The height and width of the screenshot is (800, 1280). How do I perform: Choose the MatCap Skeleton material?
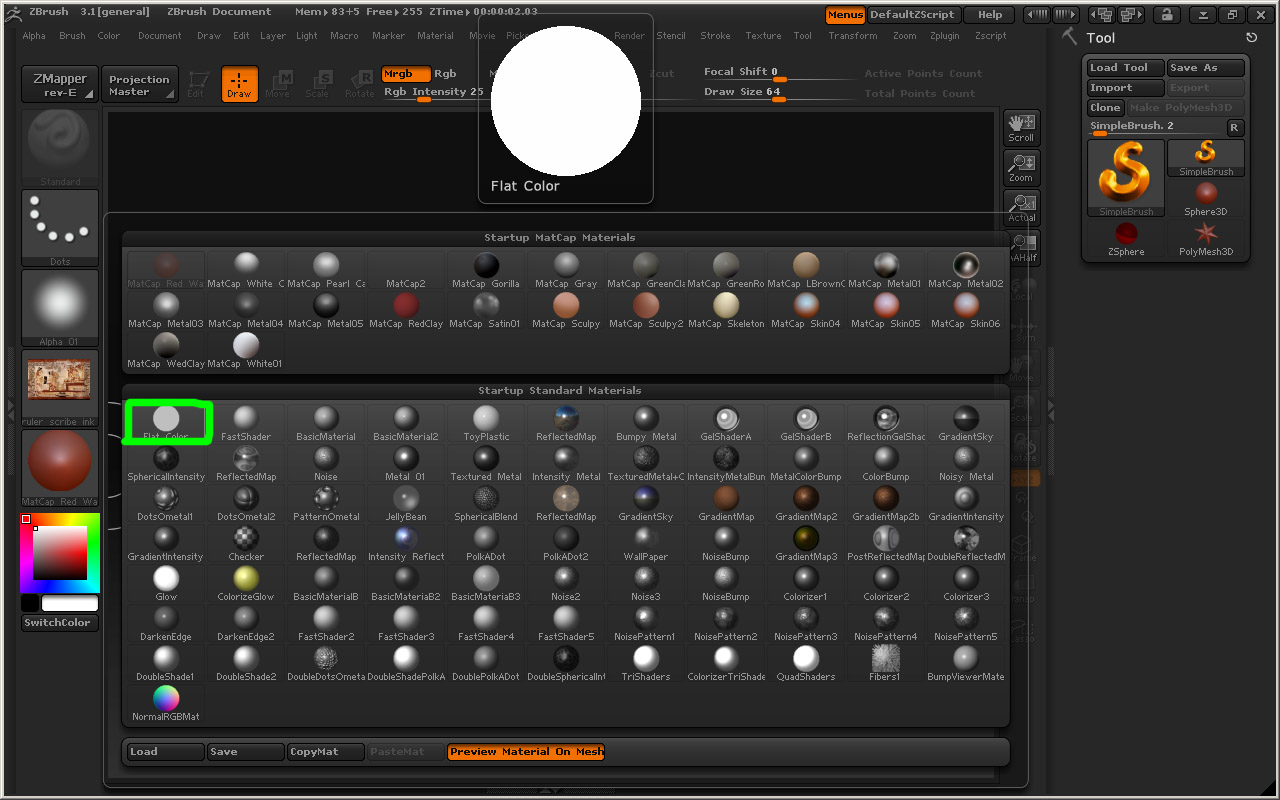pyautogui.click(x=726, y=310)
